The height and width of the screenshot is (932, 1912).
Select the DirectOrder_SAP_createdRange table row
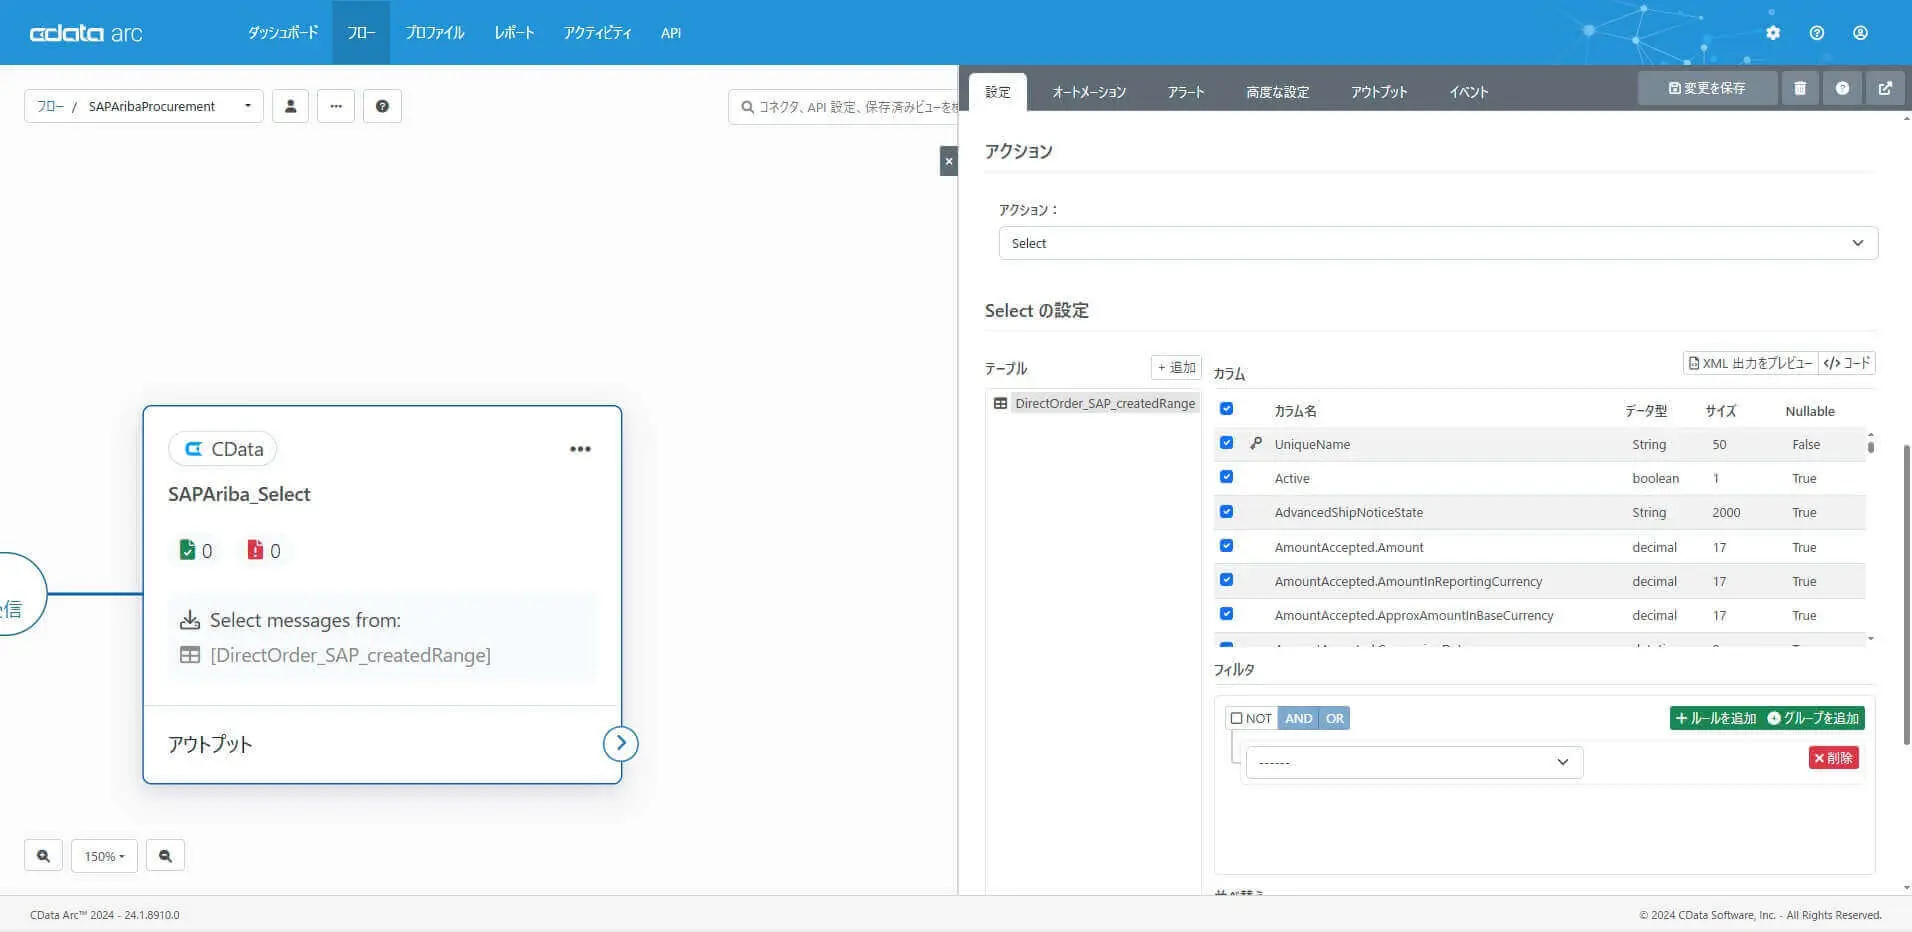click(x=1093, y=403)
